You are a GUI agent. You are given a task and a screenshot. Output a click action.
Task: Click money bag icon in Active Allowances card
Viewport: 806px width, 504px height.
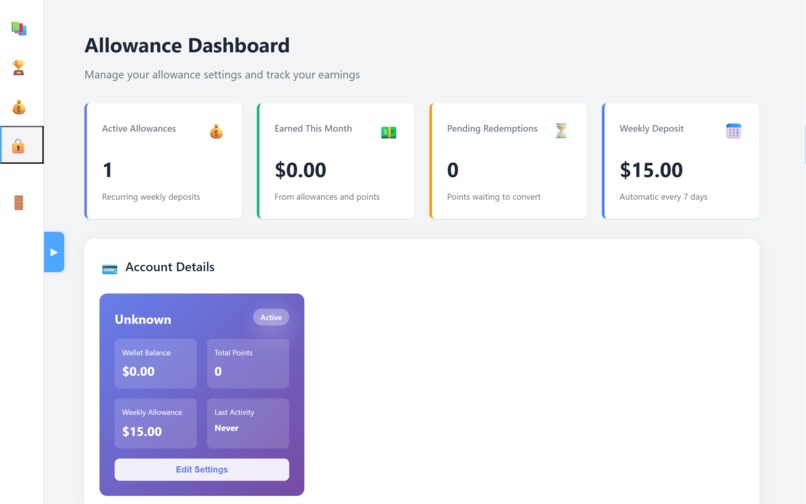tap(216, 132)
